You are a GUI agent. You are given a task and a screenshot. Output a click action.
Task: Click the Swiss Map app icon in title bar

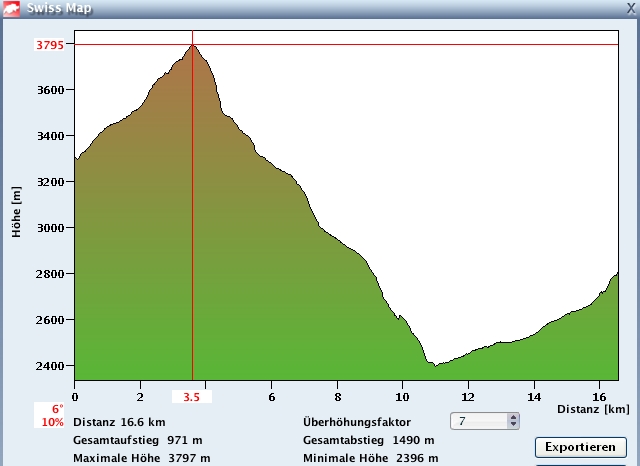point(10,7)
